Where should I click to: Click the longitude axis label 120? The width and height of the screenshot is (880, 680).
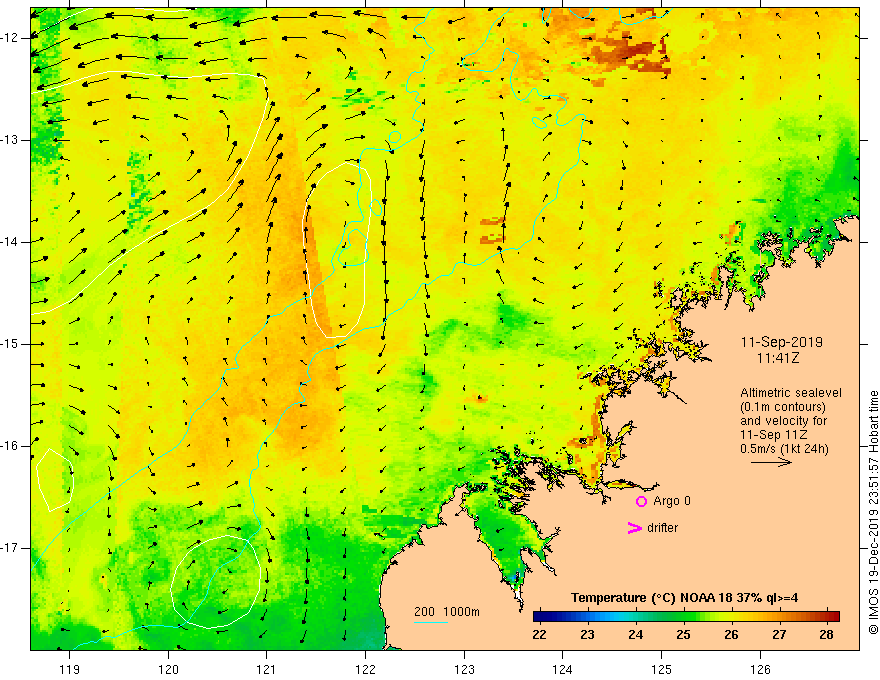[168, 669]
